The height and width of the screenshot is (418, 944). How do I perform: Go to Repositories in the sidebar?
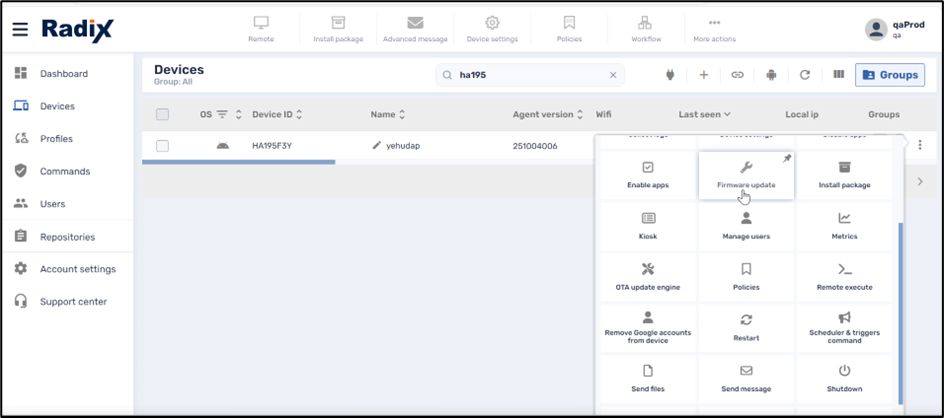point(67,237)
